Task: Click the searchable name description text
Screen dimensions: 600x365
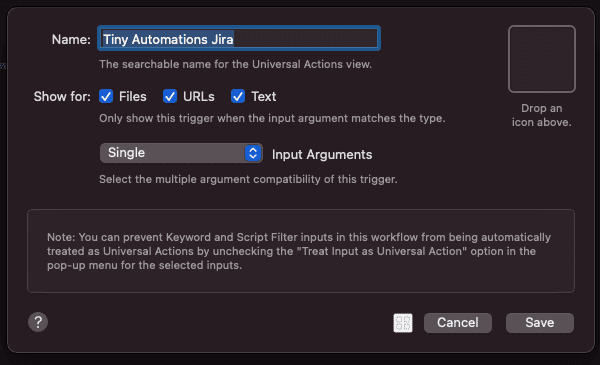Action: point(235,64)
